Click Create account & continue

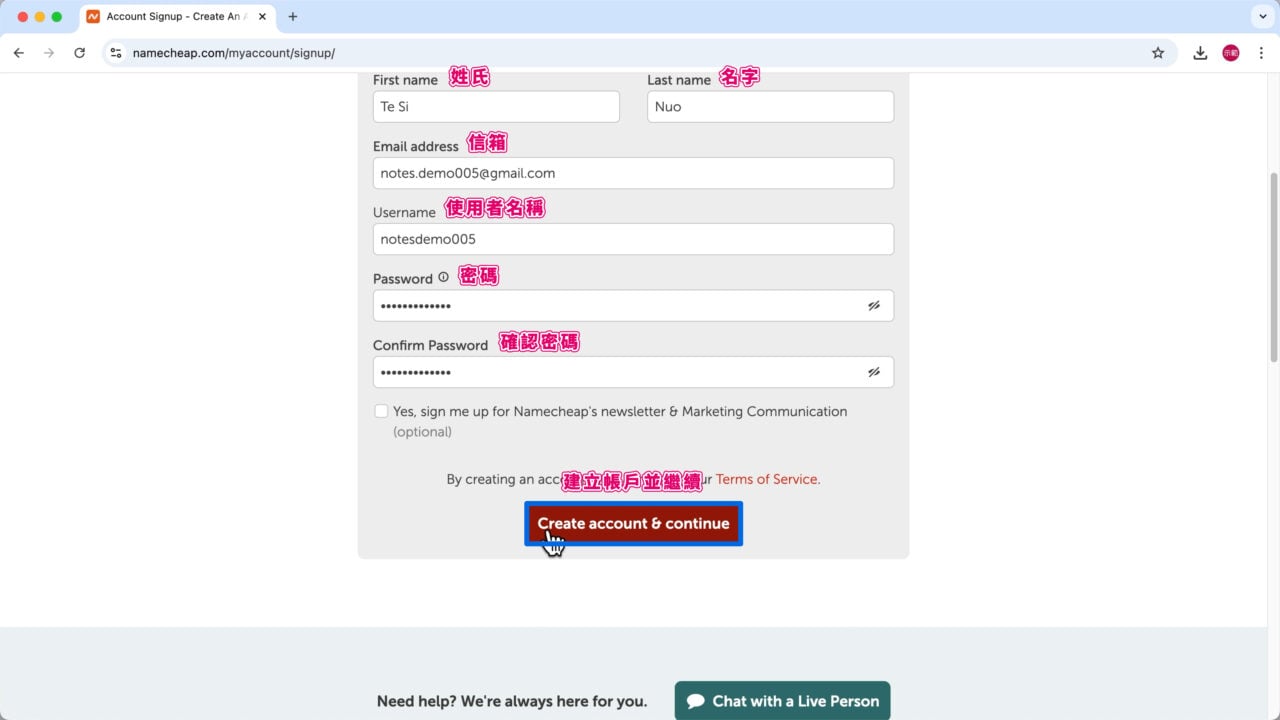633,523
